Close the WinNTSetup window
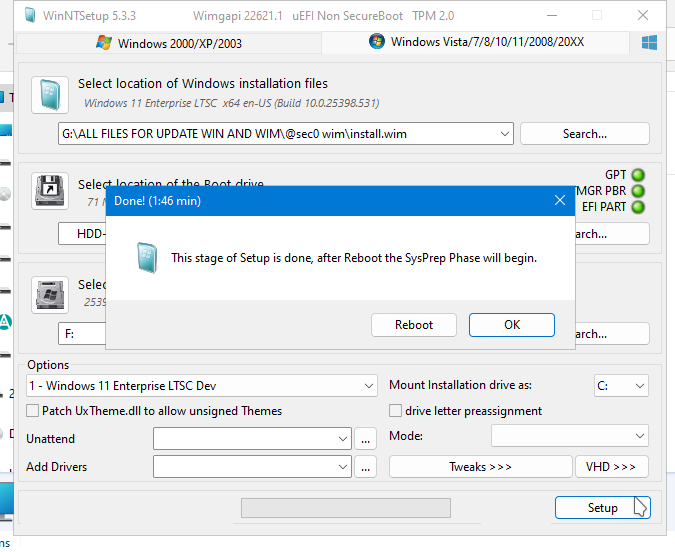 [643, 16]
